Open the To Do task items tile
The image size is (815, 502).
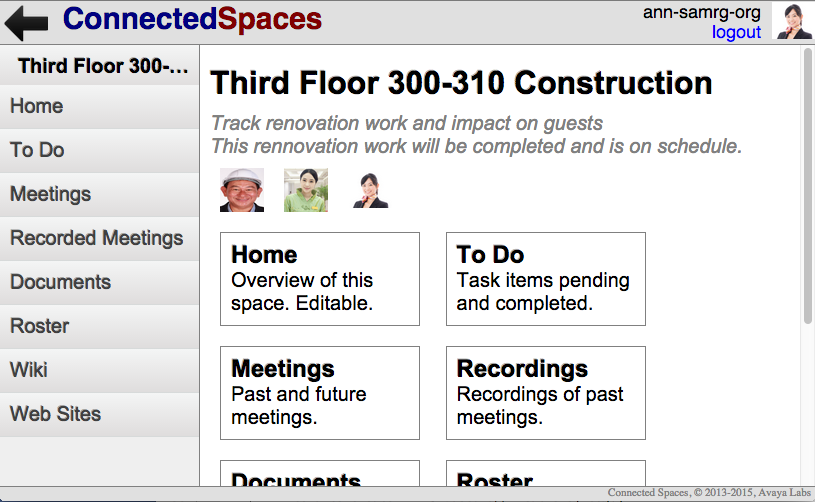point(545,279)
